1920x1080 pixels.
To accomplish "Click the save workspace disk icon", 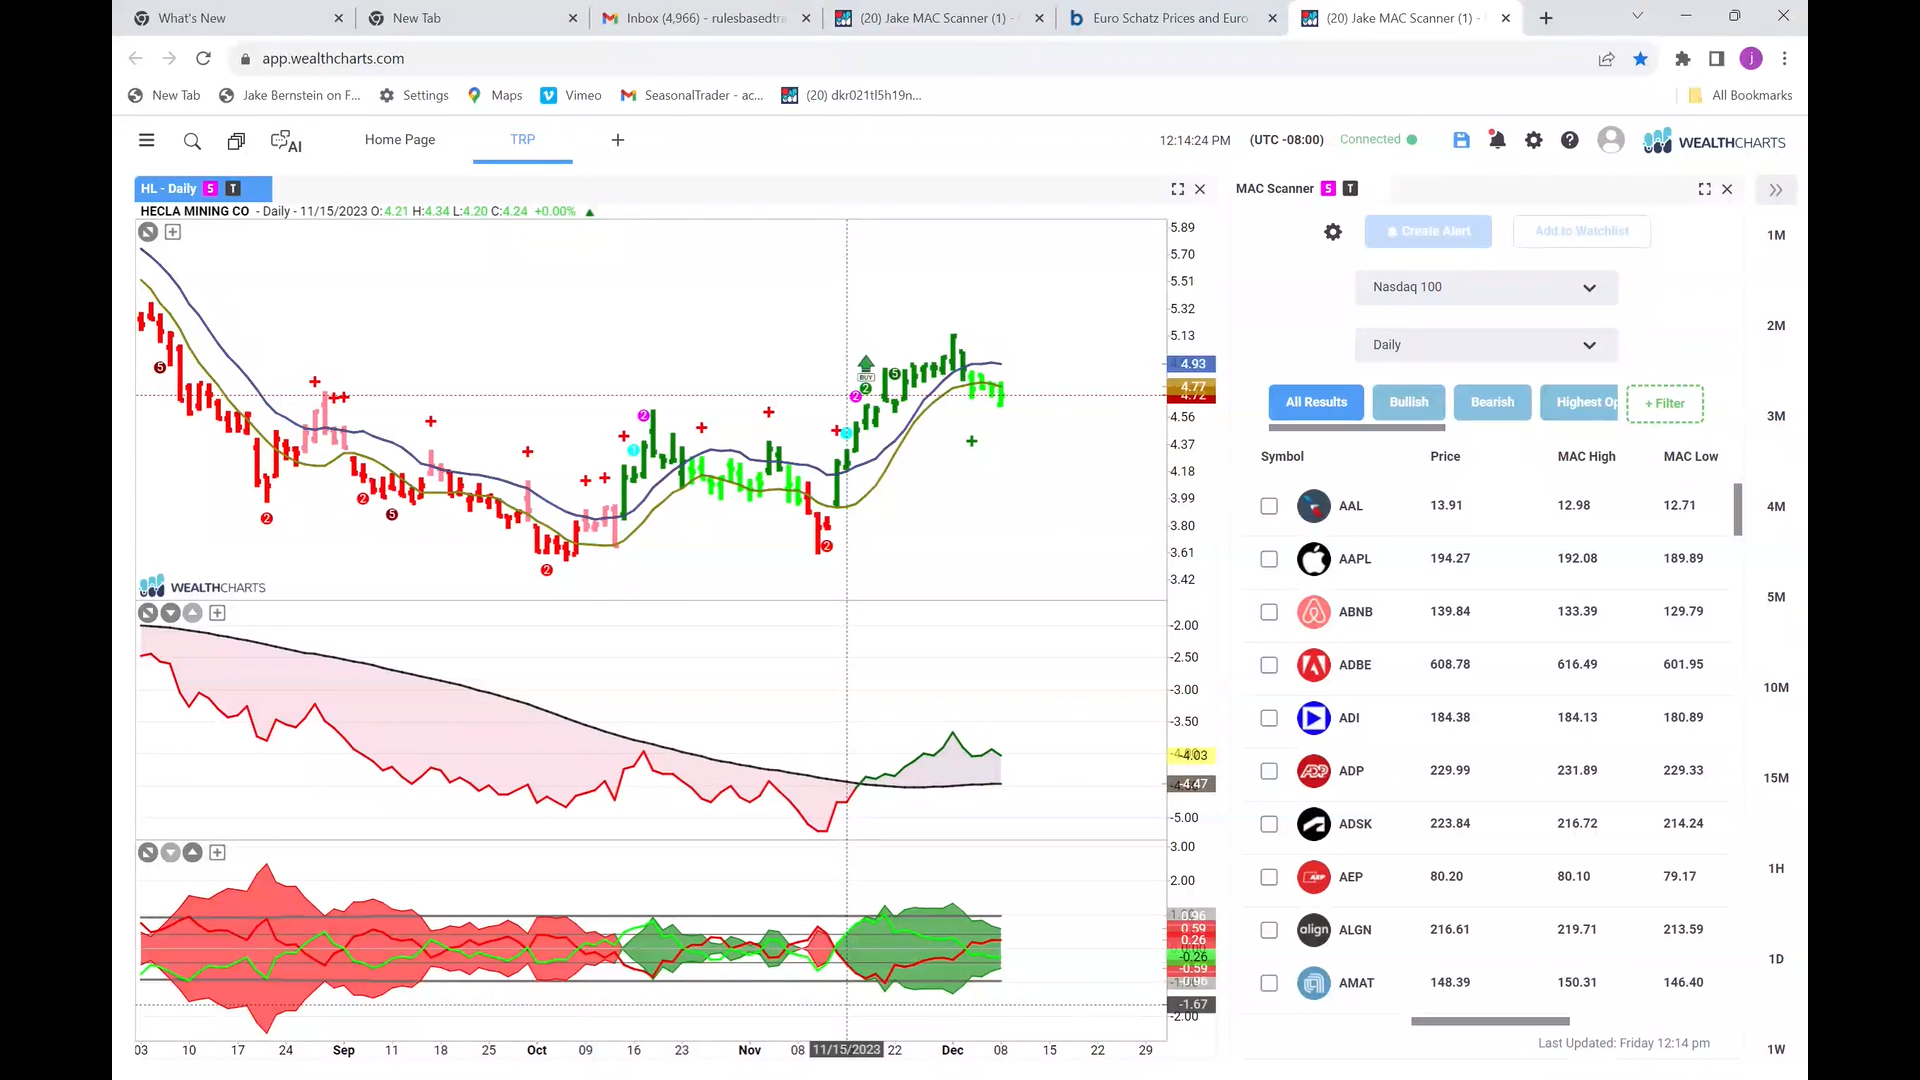I will [x=1461, y=140].
